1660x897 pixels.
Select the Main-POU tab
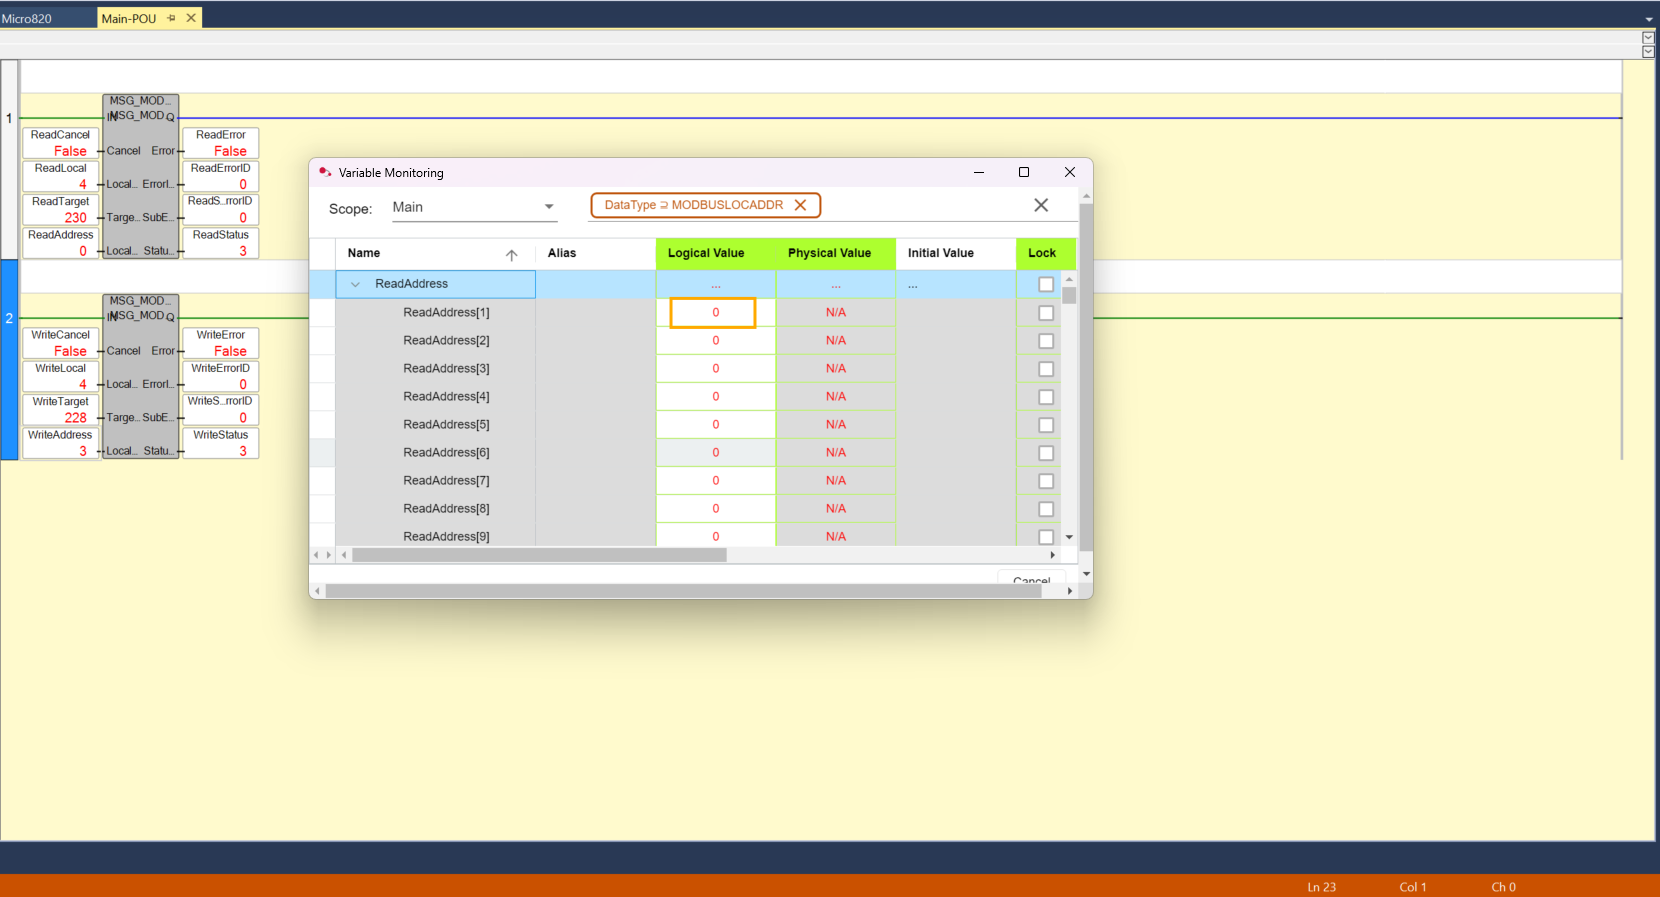129,19
